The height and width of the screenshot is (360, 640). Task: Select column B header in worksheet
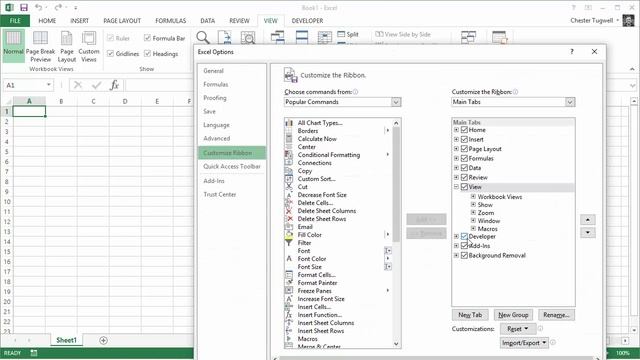(x=61, y=101)
